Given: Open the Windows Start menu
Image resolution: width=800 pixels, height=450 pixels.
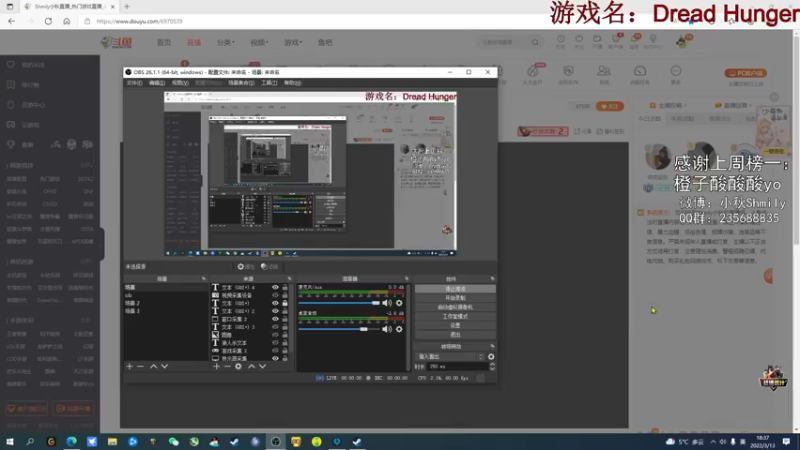Looking at the screenshot, I should point(9,441).
